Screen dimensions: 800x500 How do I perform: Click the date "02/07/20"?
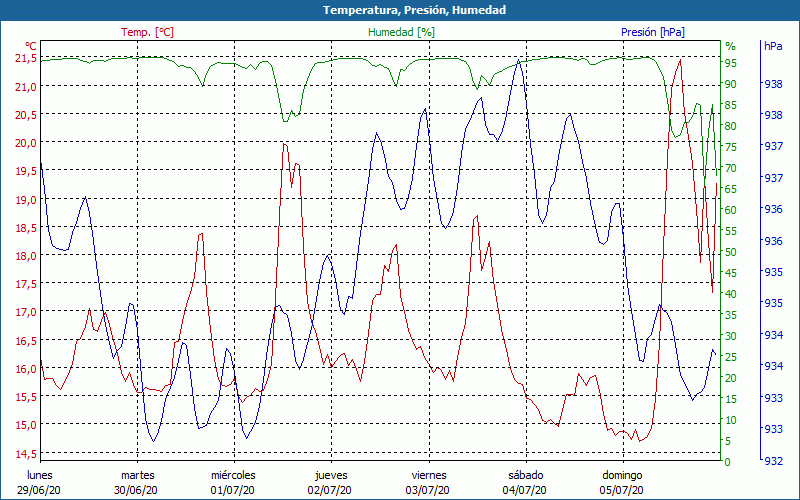coord(330,490)
